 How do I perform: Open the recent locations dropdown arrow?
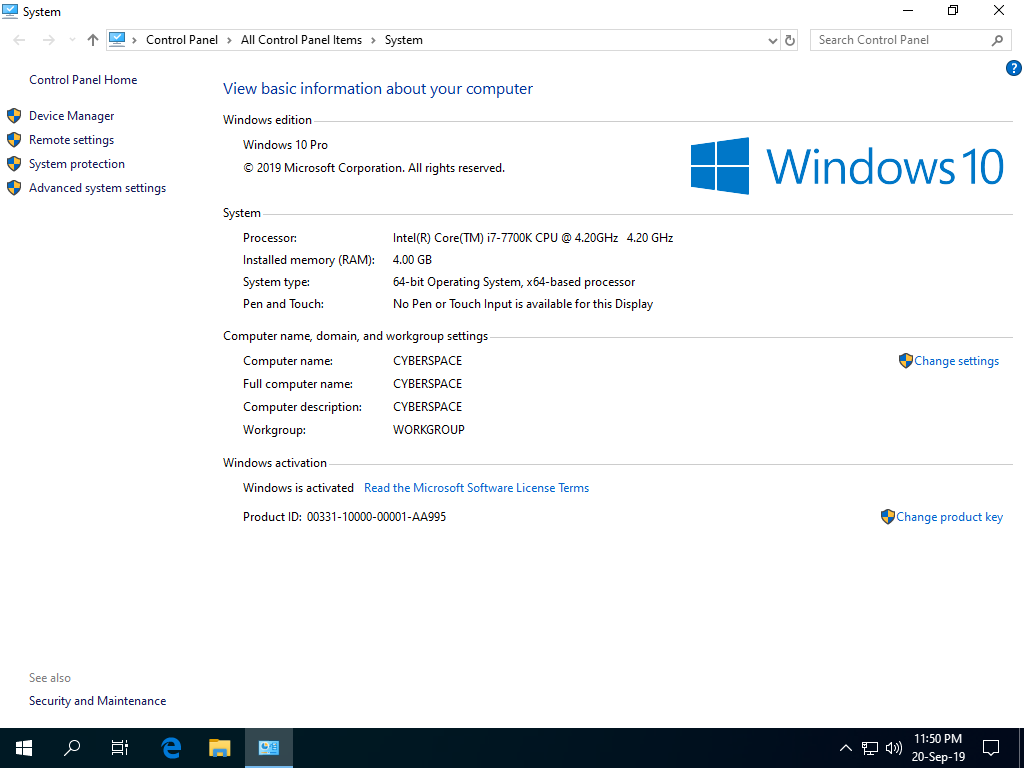pyautogui.click(x=72, y=40)
